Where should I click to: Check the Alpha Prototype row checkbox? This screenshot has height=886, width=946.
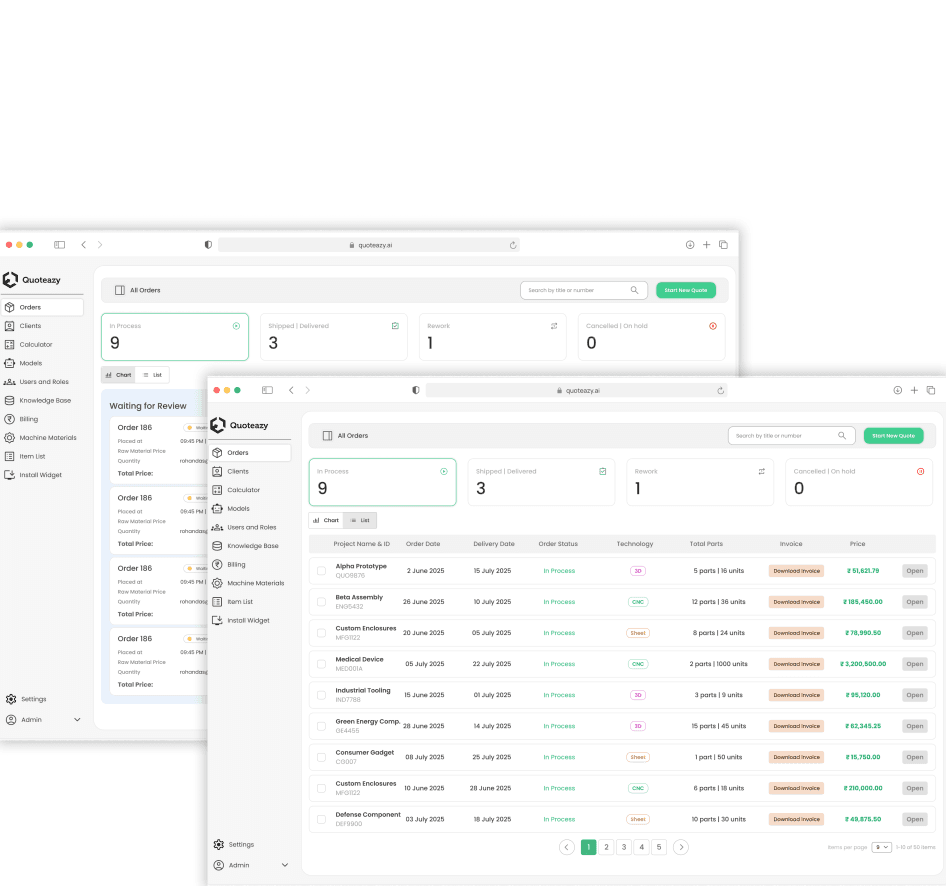[x=321, y=571]
